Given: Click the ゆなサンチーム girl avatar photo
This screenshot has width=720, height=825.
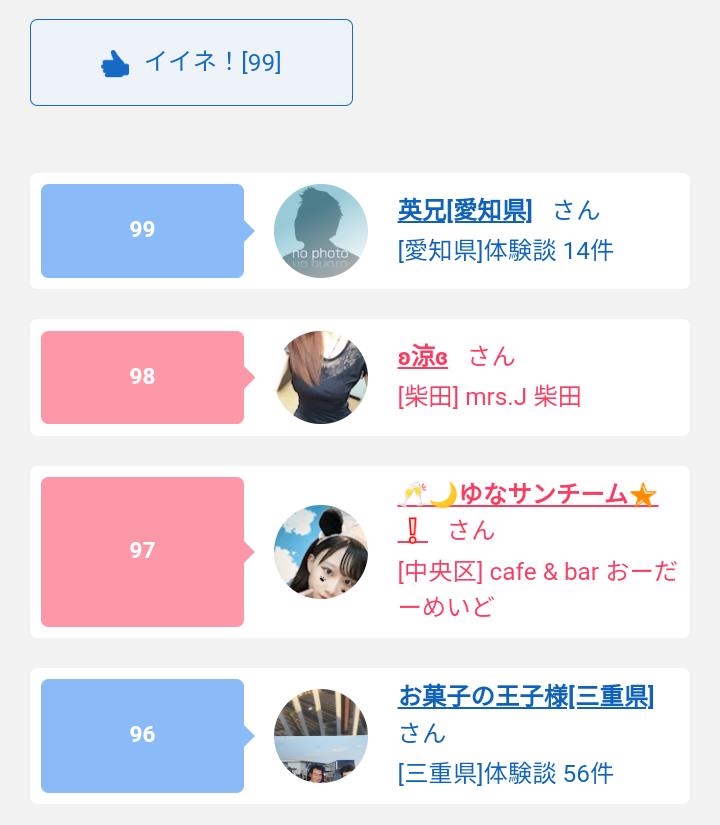Looking at the screenshot, I should (321, 552).
